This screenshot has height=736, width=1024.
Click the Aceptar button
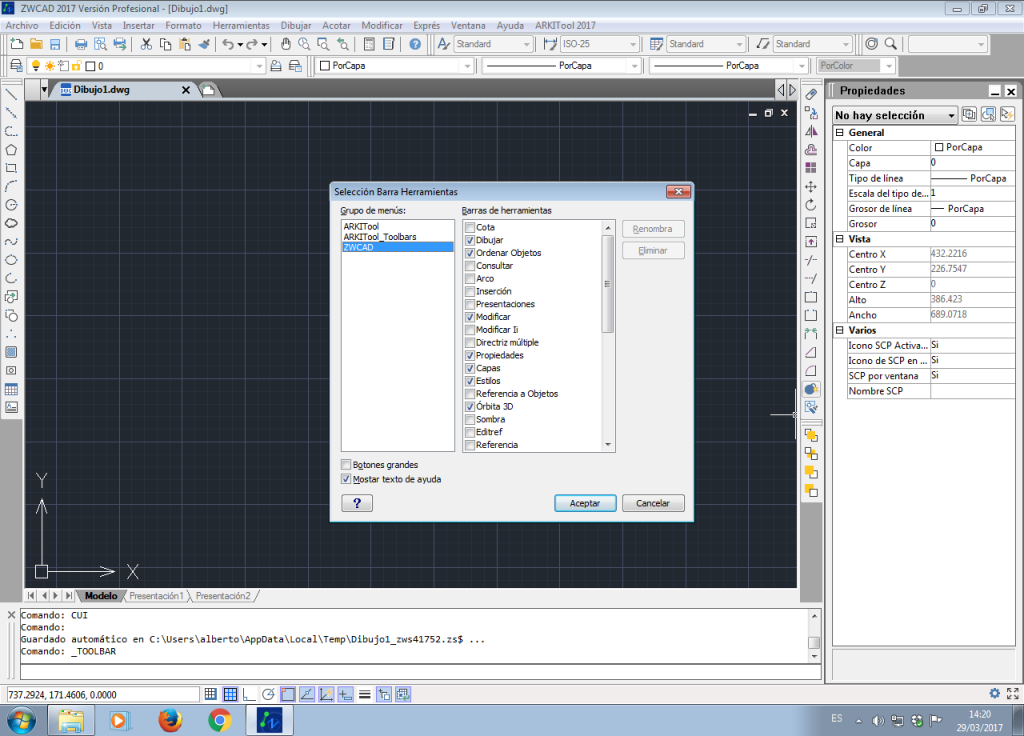coord(585,503)
